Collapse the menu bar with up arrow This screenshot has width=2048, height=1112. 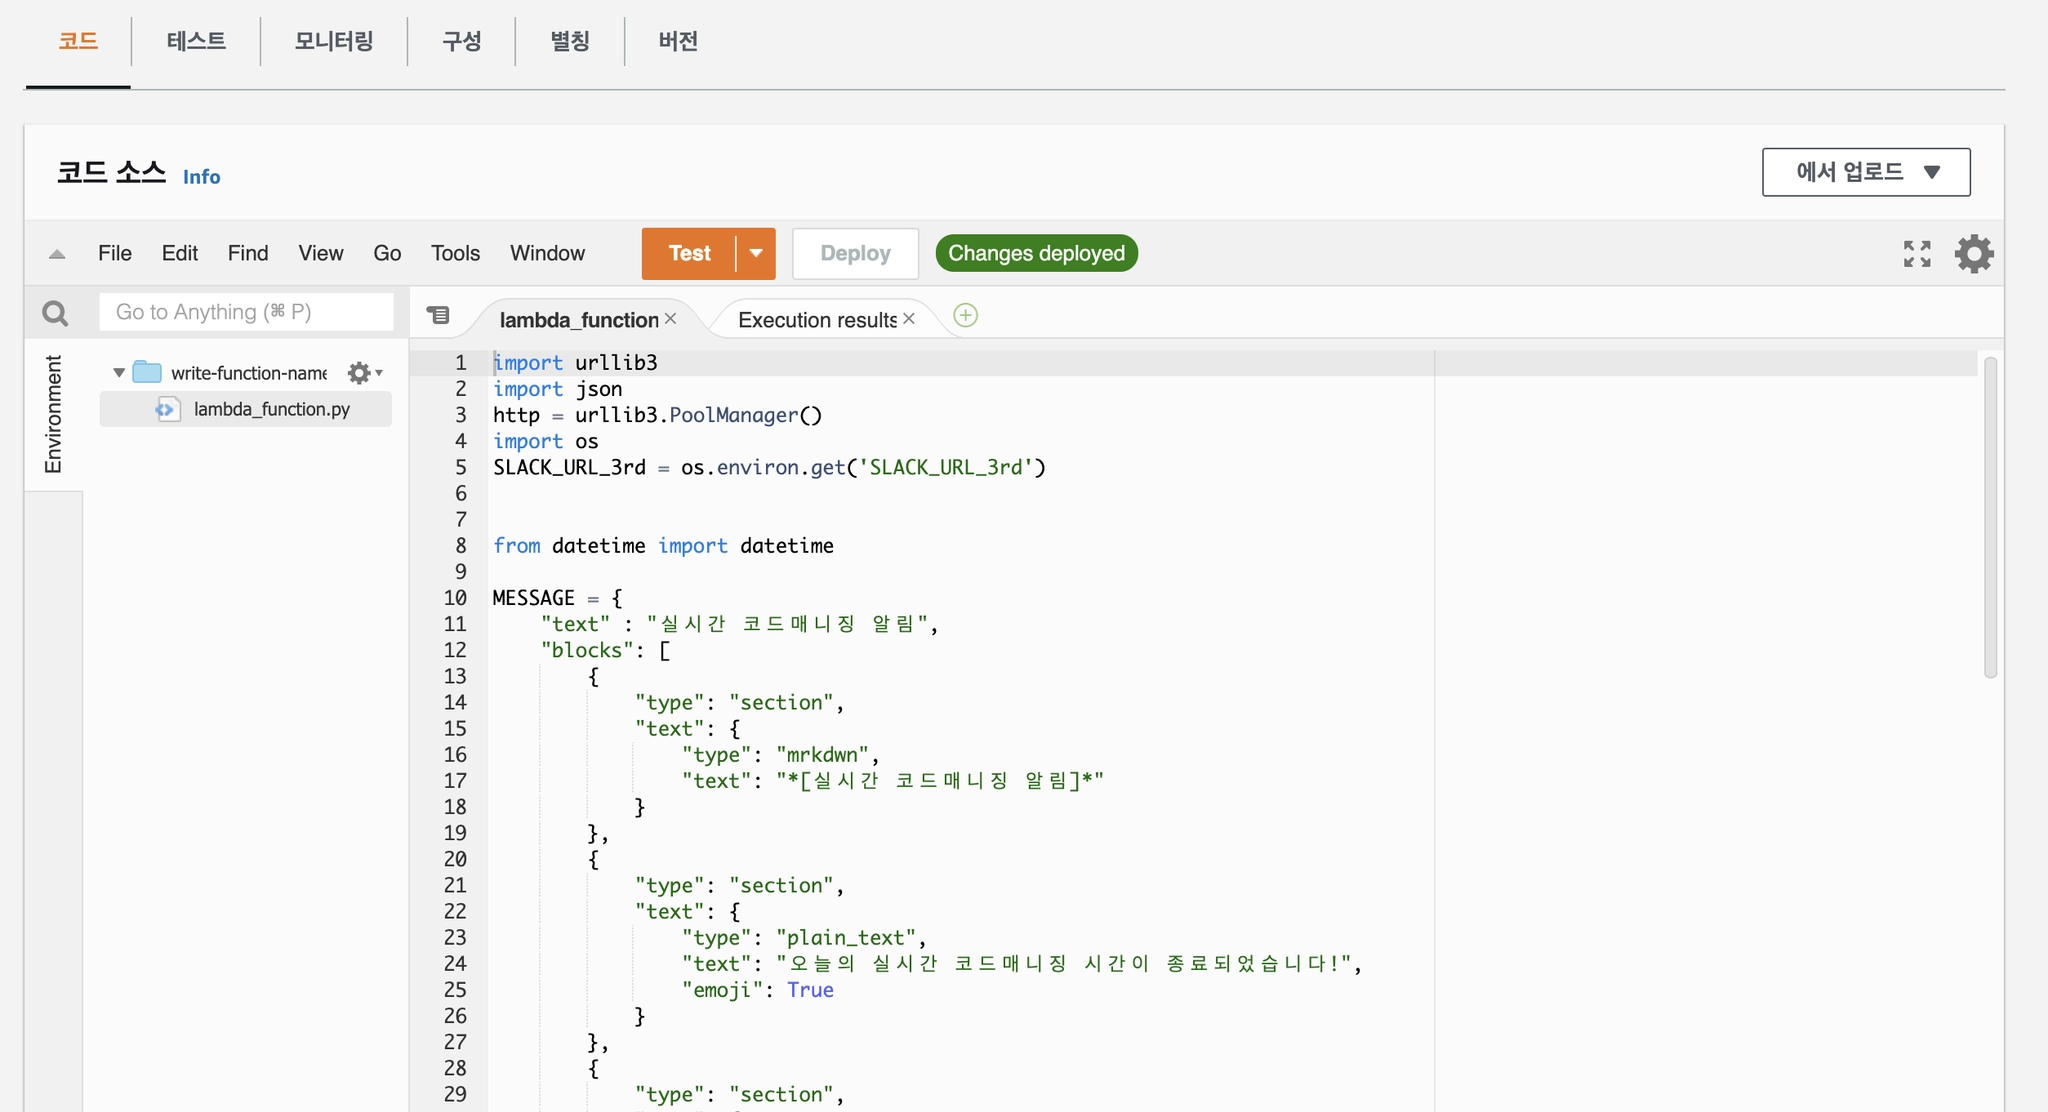click(57, 254)
